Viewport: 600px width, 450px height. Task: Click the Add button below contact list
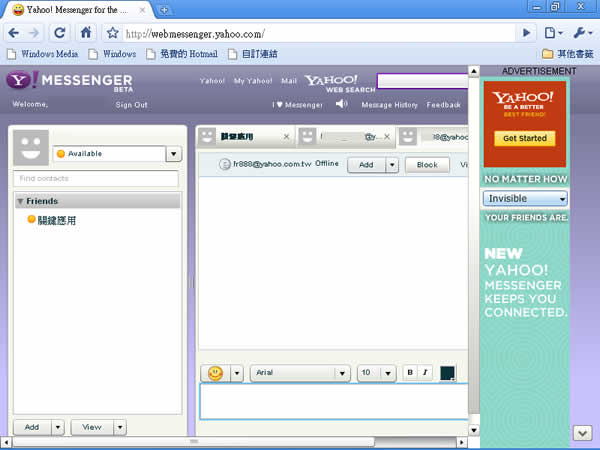tap(32, 427)
